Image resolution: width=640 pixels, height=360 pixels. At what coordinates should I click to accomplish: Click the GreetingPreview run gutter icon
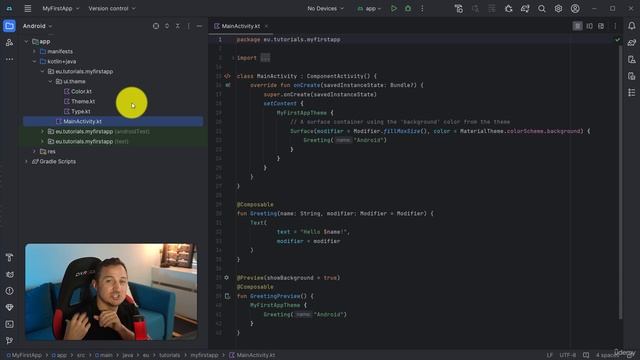click(227, 296)
